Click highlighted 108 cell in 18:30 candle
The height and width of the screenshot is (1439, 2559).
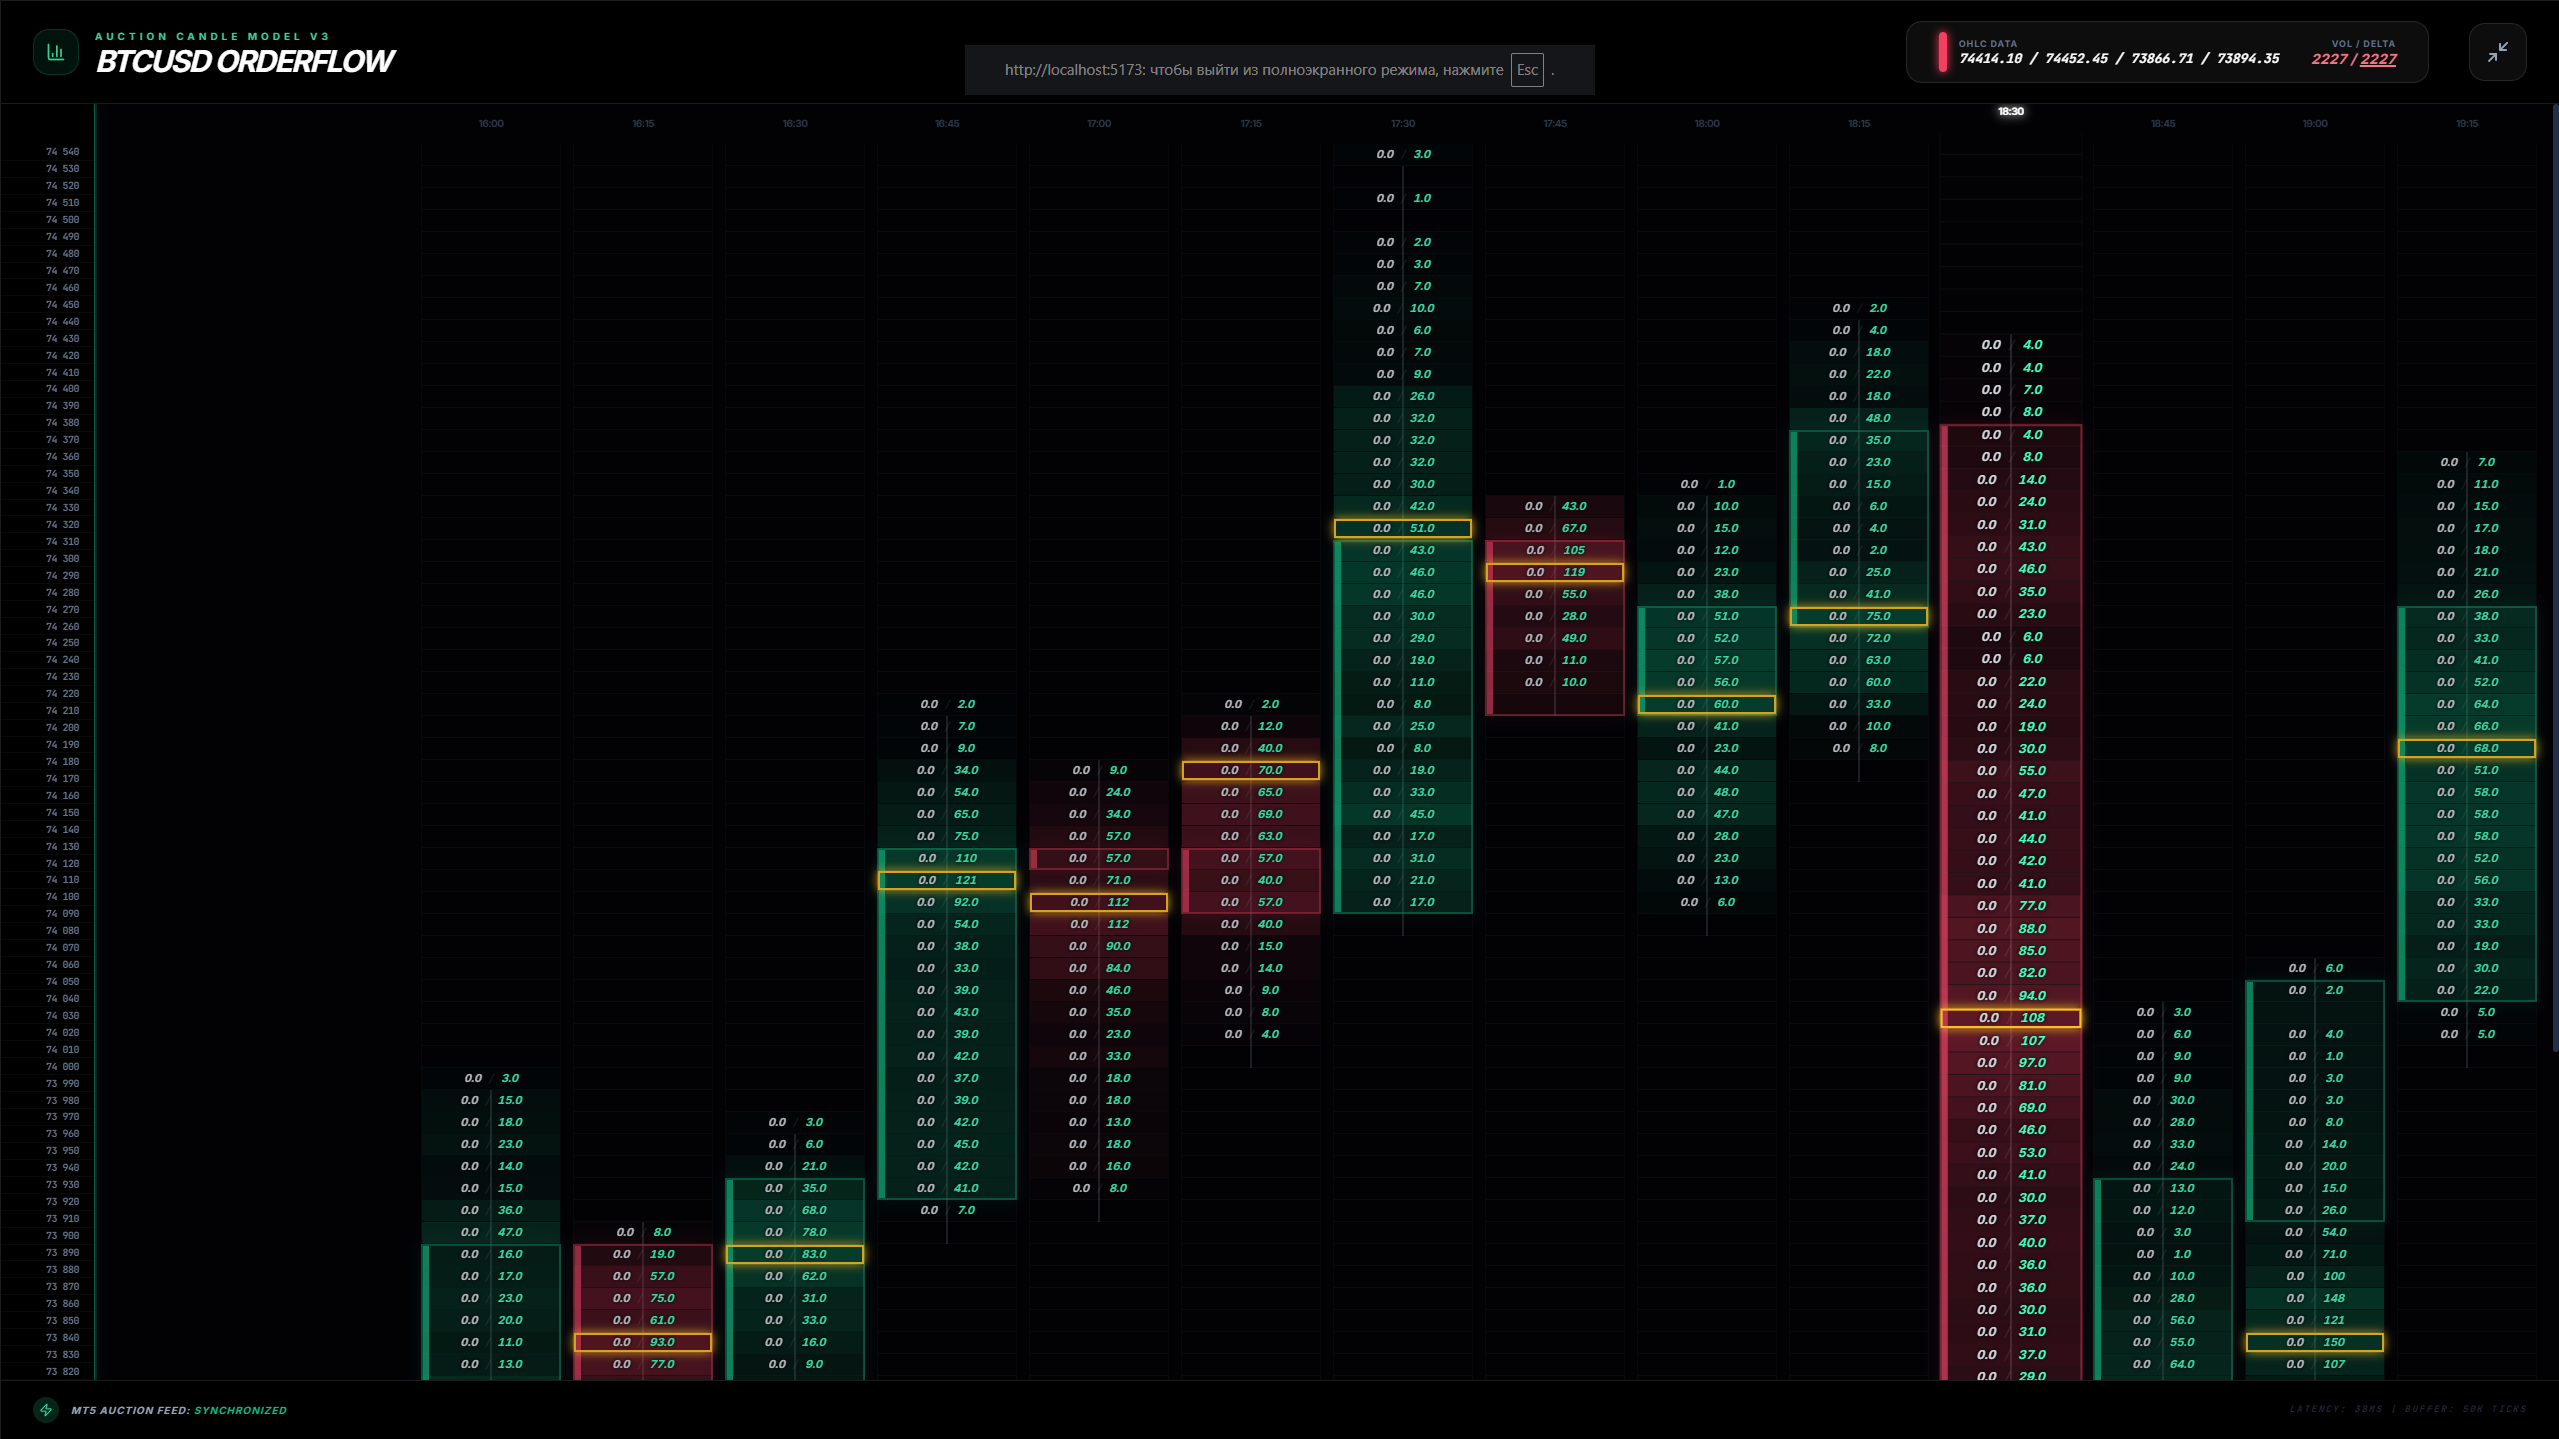[2011, 1018]
